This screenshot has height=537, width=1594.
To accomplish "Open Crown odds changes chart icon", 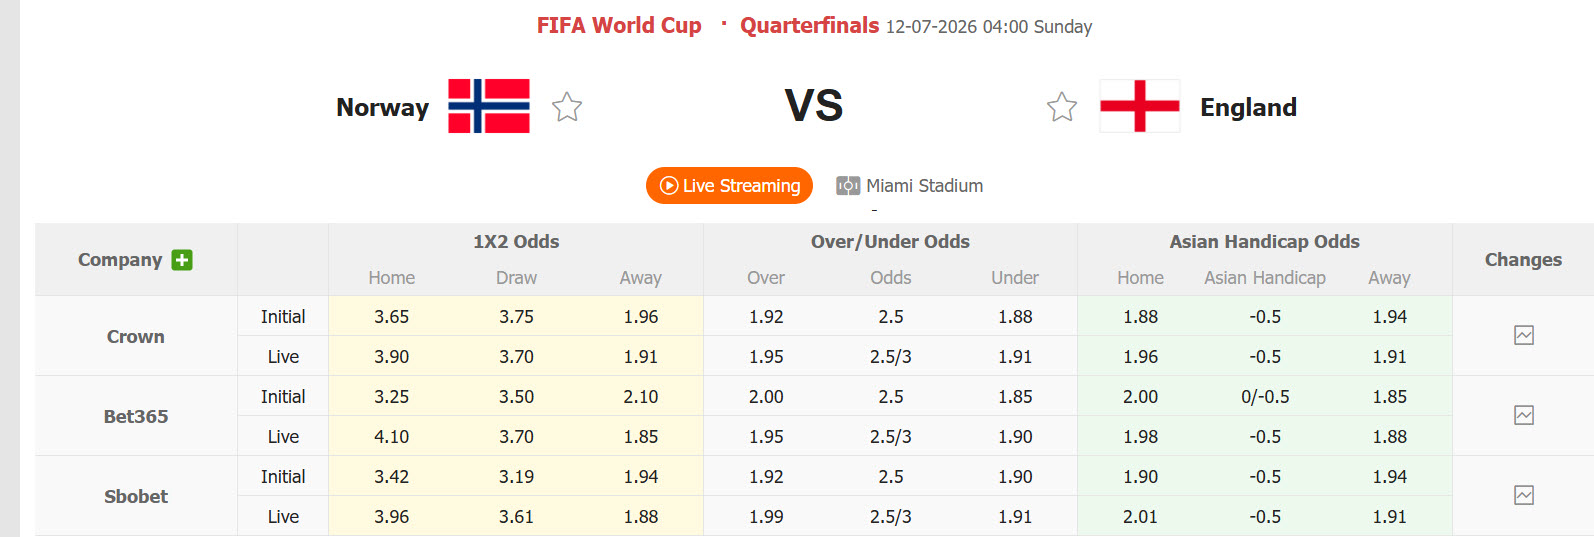I will [x=1524, y=335].
